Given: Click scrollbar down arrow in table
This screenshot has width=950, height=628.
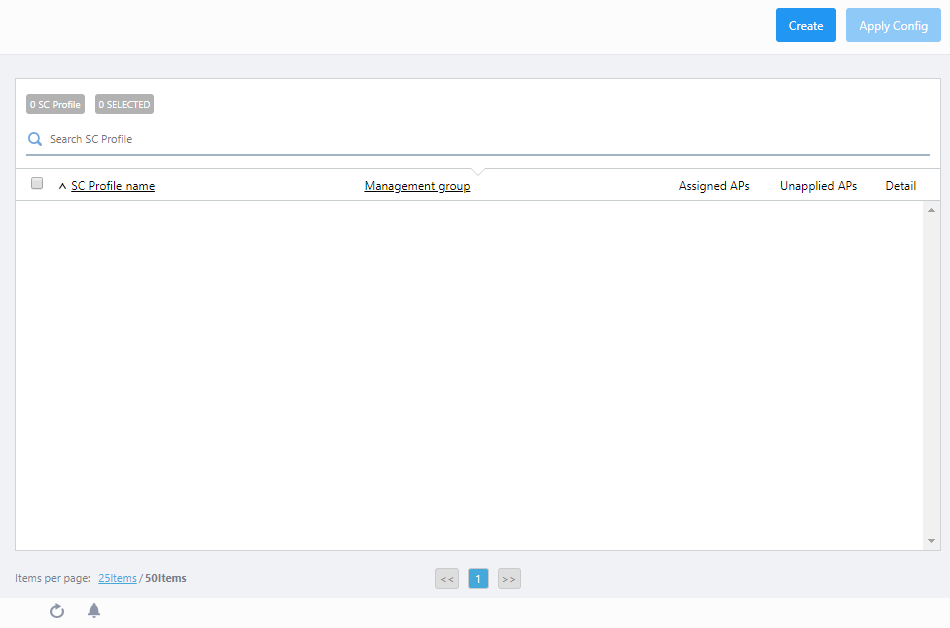Looking at the screenshot, I should pos(931,541).
